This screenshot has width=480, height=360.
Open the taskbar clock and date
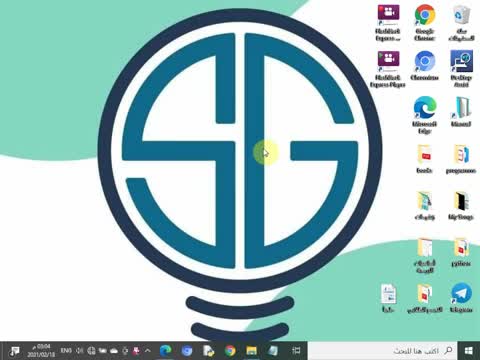coord(40,350)
